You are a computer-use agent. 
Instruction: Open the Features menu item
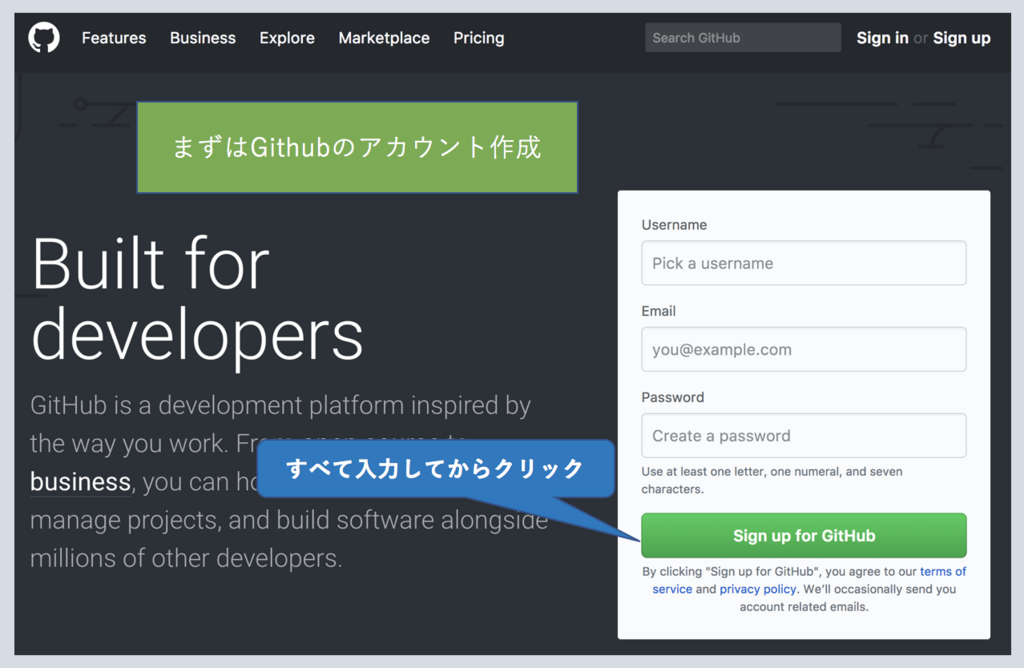click(x=114, y=38)
